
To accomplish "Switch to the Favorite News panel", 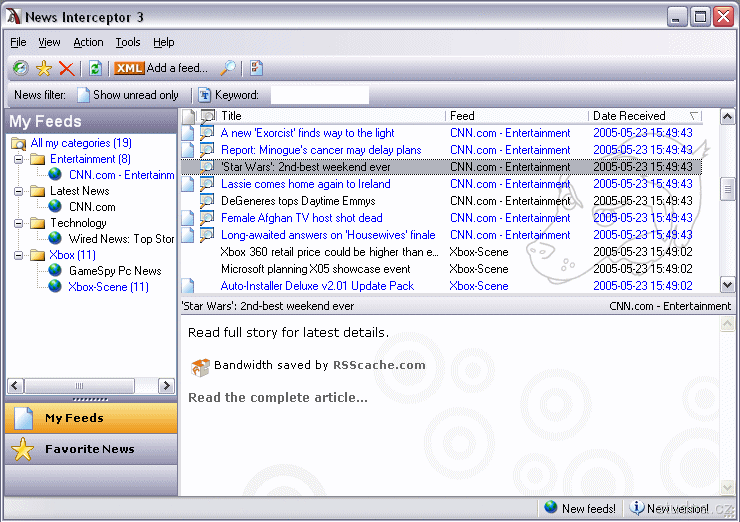I will coord(90,449).
